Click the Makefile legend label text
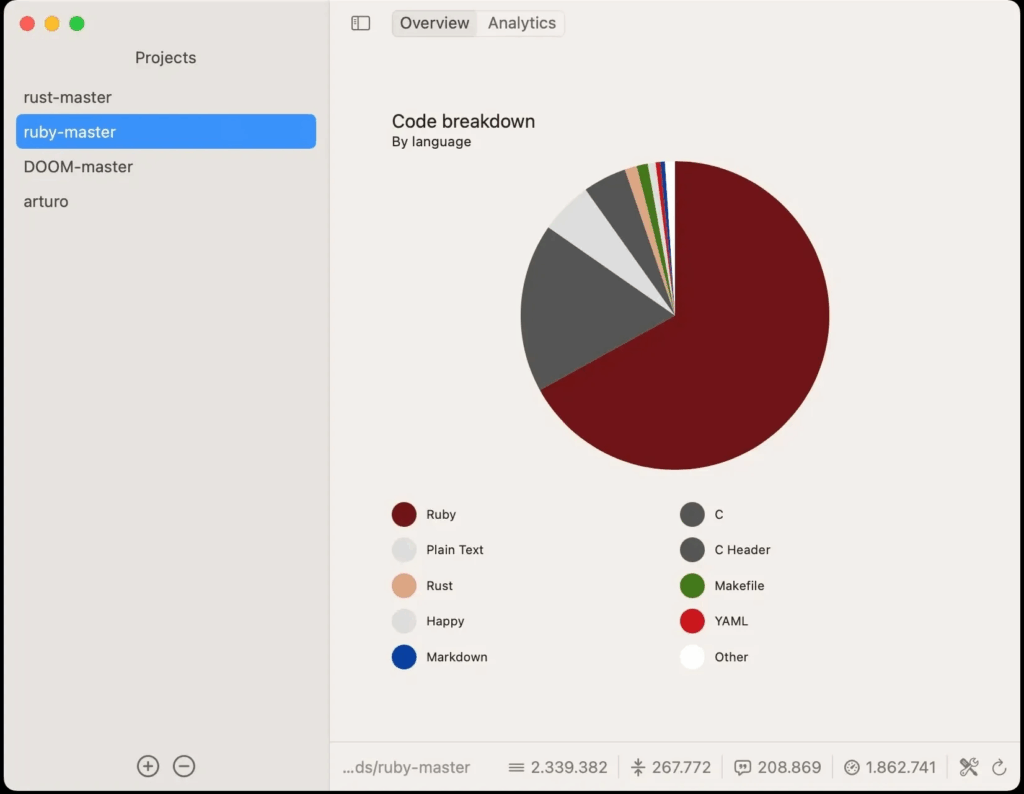The image size is (1024, 794). [739, 586]
